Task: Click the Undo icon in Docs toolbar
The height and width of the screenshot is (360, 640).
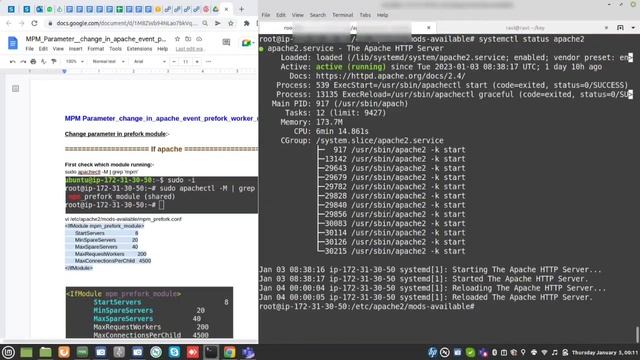Action: point(13,62)
